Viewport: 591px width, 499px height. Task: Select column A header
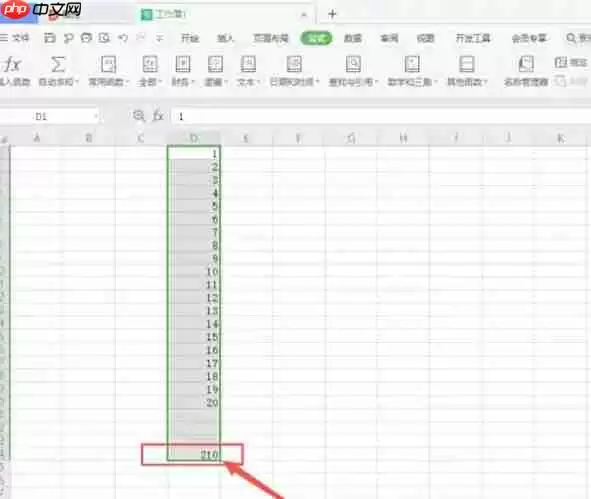pyautogui.click(x=37, y=138)
